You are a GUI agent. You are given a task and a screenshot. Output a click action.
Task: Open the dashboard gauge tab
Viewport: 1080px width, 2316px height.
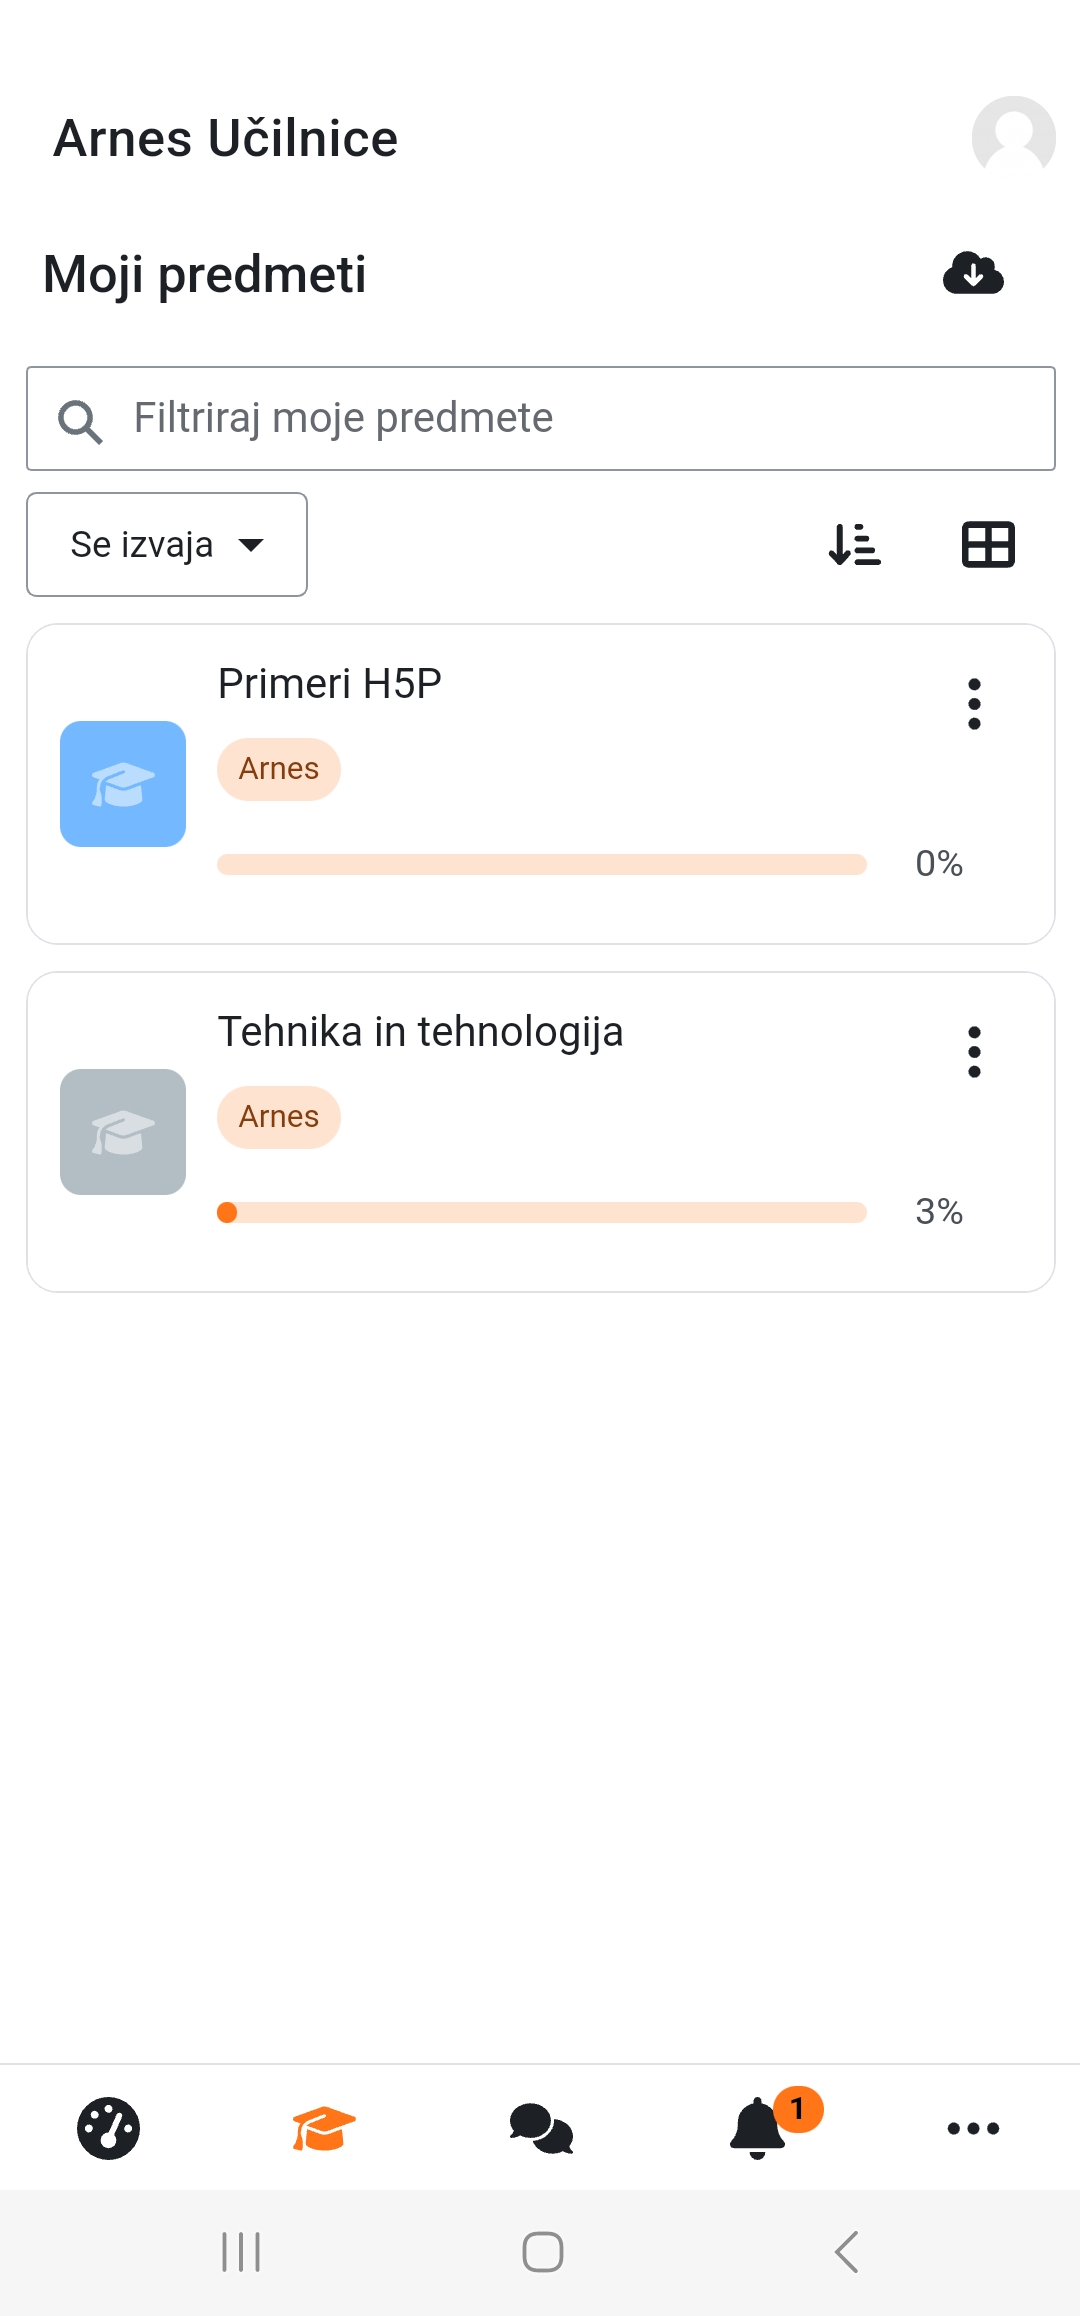(x=108, y=2128)
